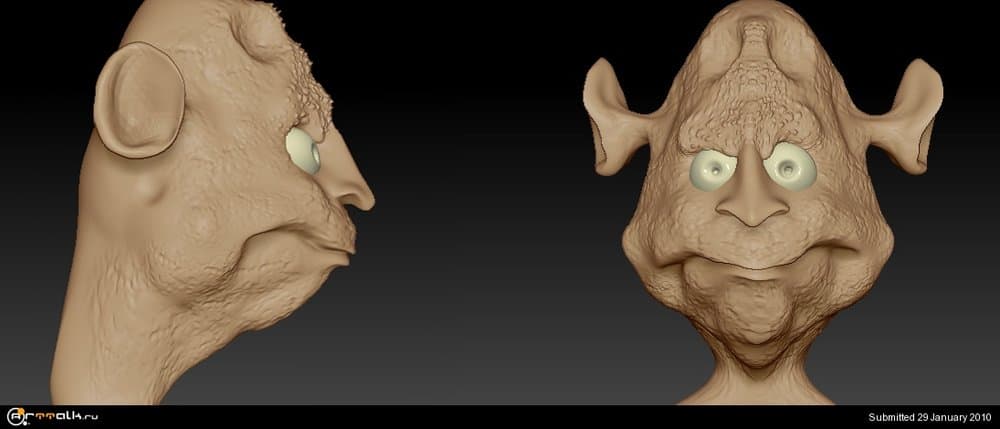This screenshot has height=429, width=1000.
Task: Click the Arttalk.ru logo watermark
Action: coord(53,416)
